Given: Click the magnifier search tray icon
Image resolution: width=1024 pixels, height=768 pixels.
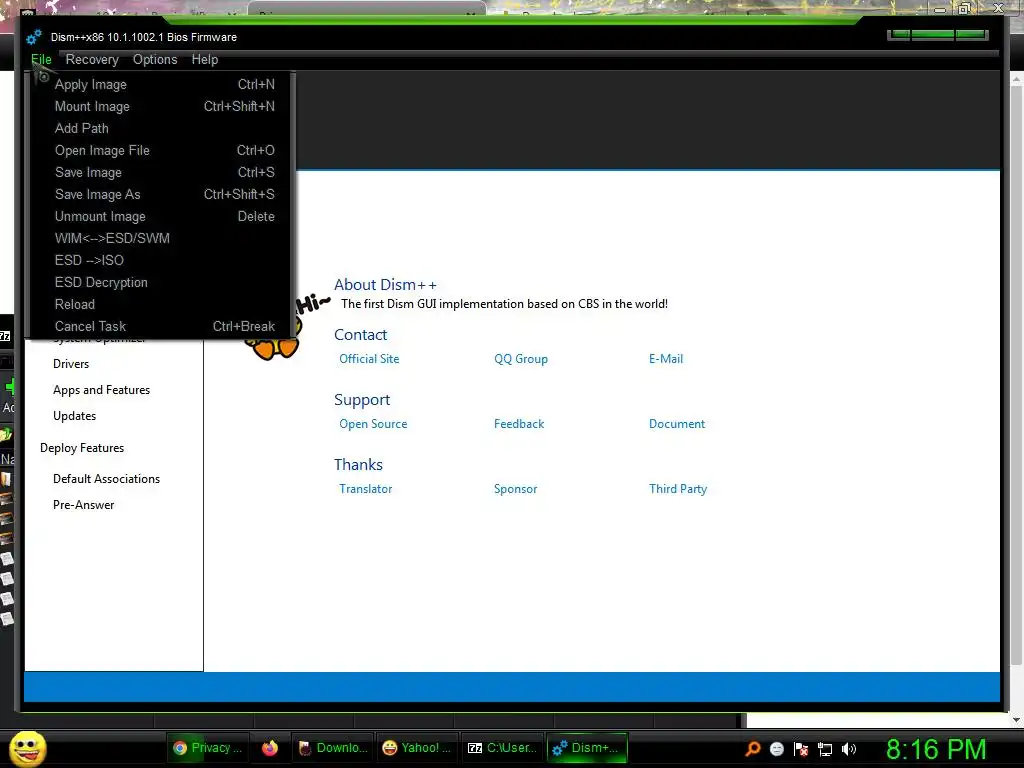Looking at the screenshot, I should [753, 749].
